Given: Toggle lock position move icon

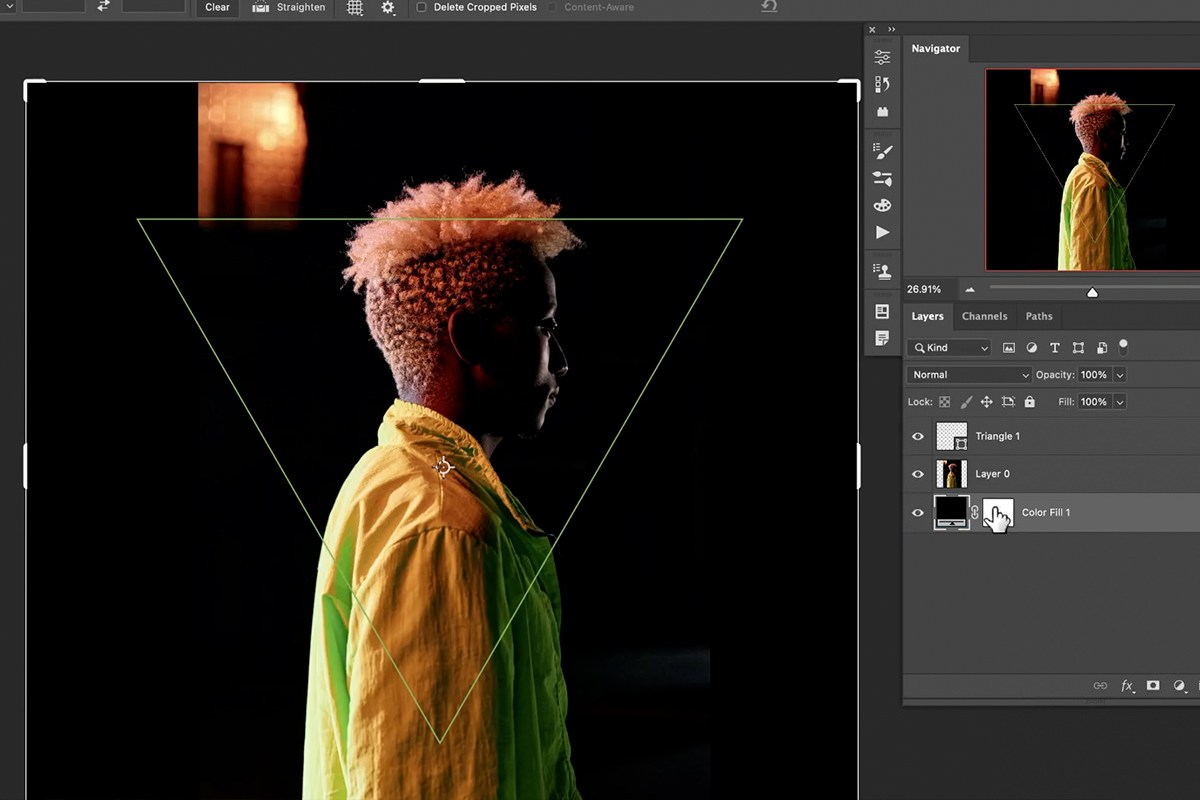Looking at the screenshot, I should [986, 402].
